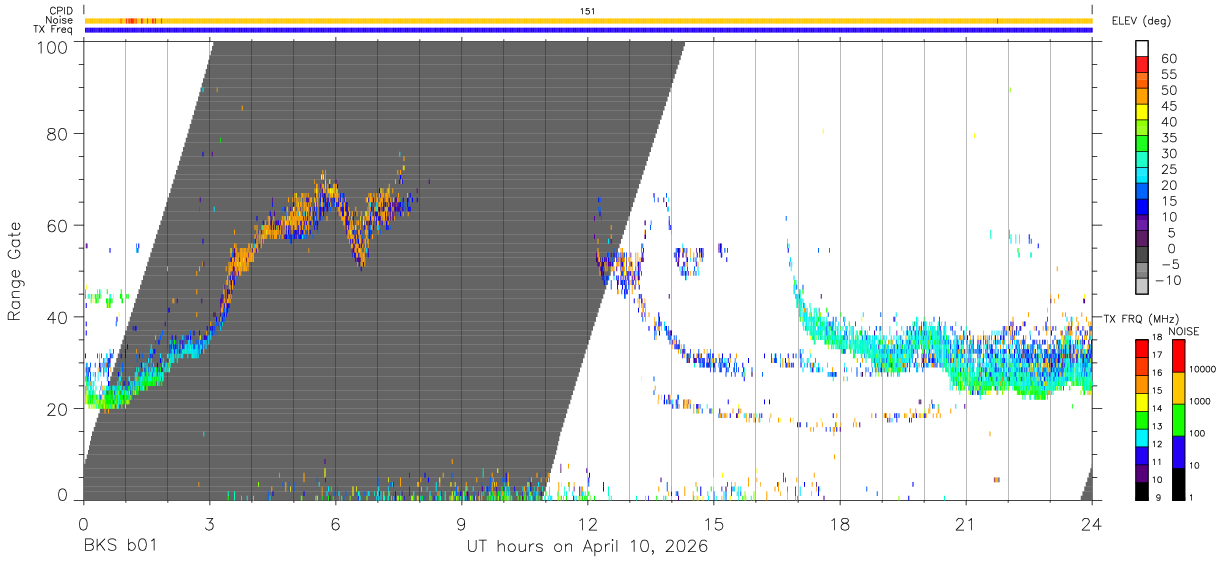Click the blue 10–100 NOISE color band

point(1177,452)
